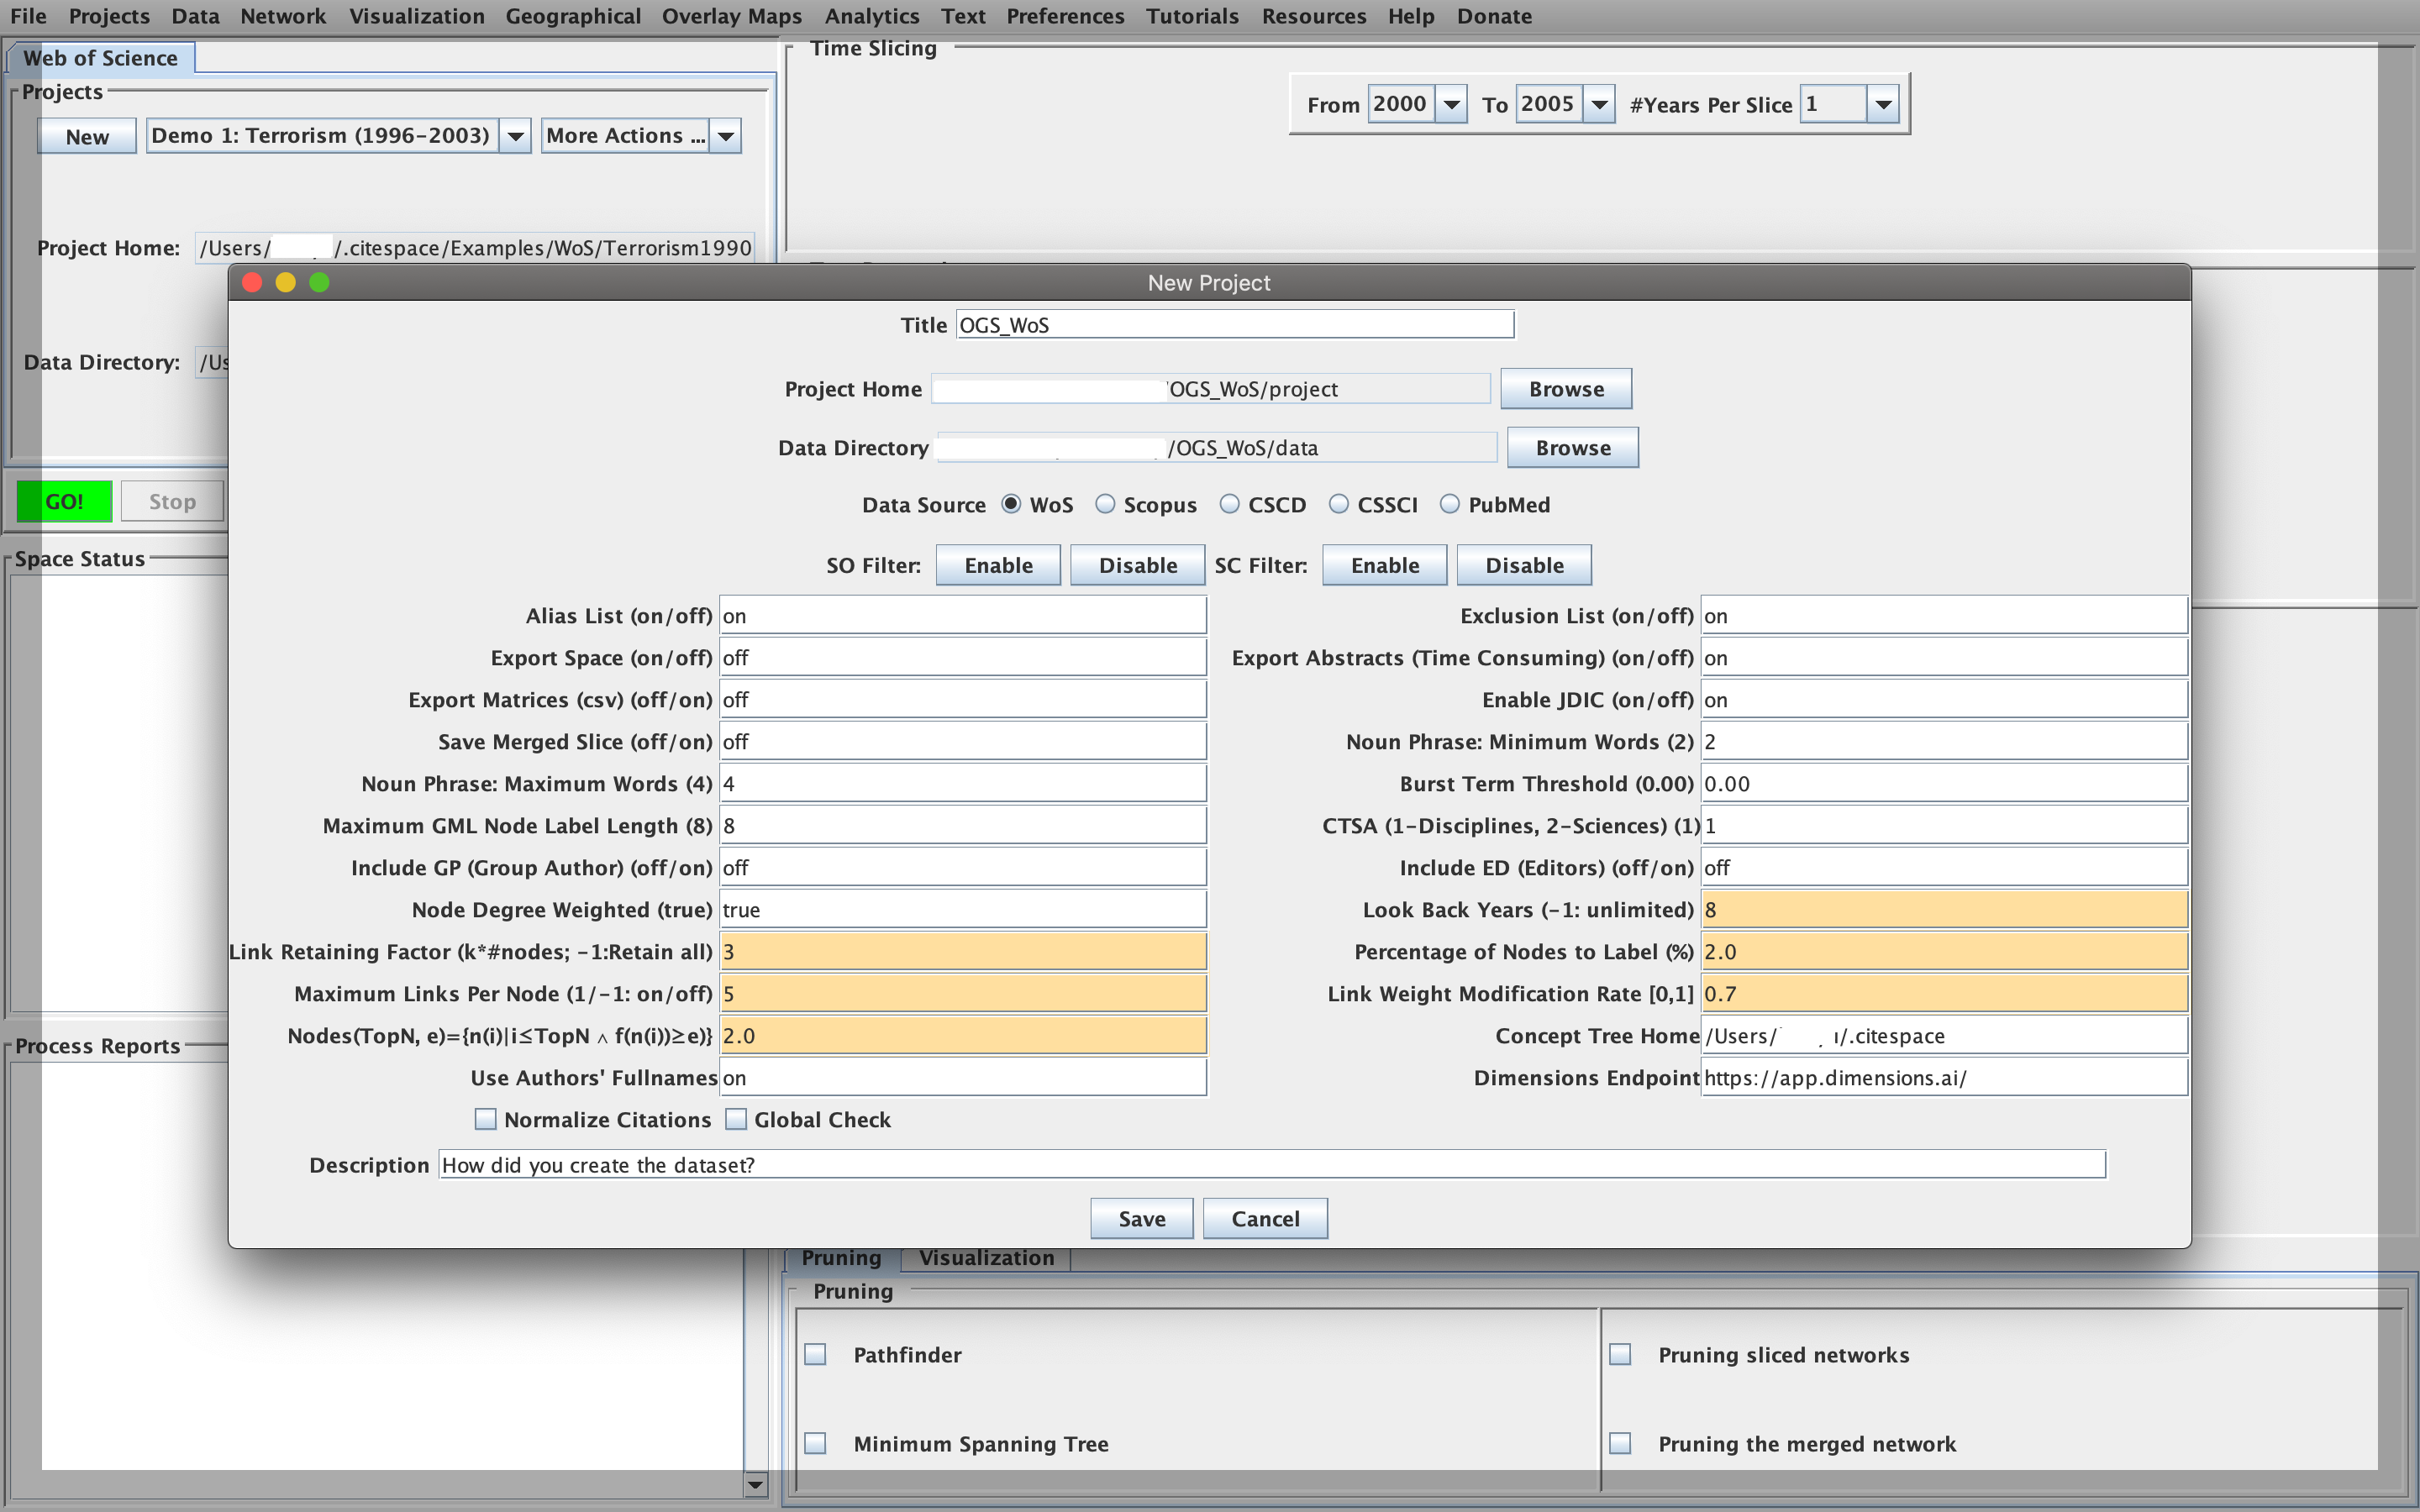Expand the Demo 1: Terrorism project dropdown

pyautogui.click(x=515, y=136)
